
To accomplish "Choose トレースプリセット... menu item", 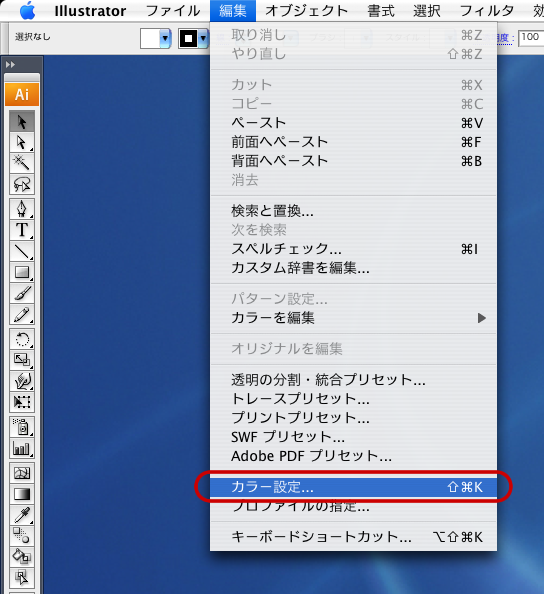I will tap(353, 399).
